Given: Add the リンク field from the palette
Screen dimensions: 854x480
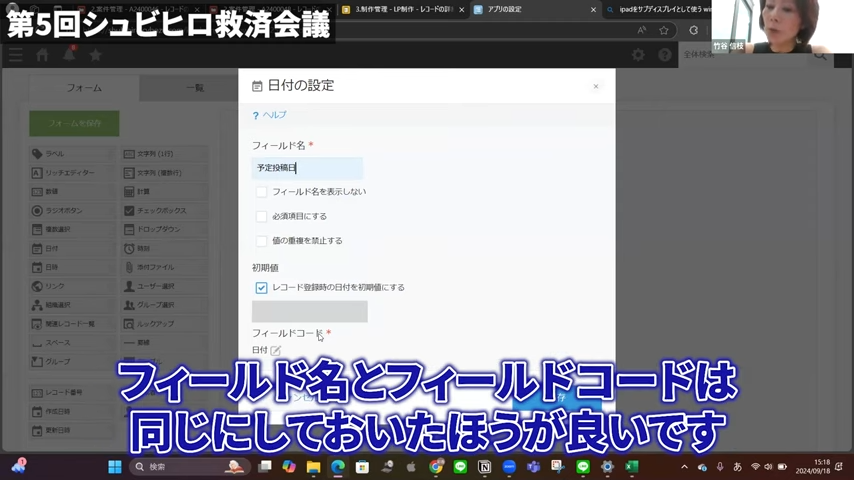Looking at the screenshot, I should [x=72, y=286].
